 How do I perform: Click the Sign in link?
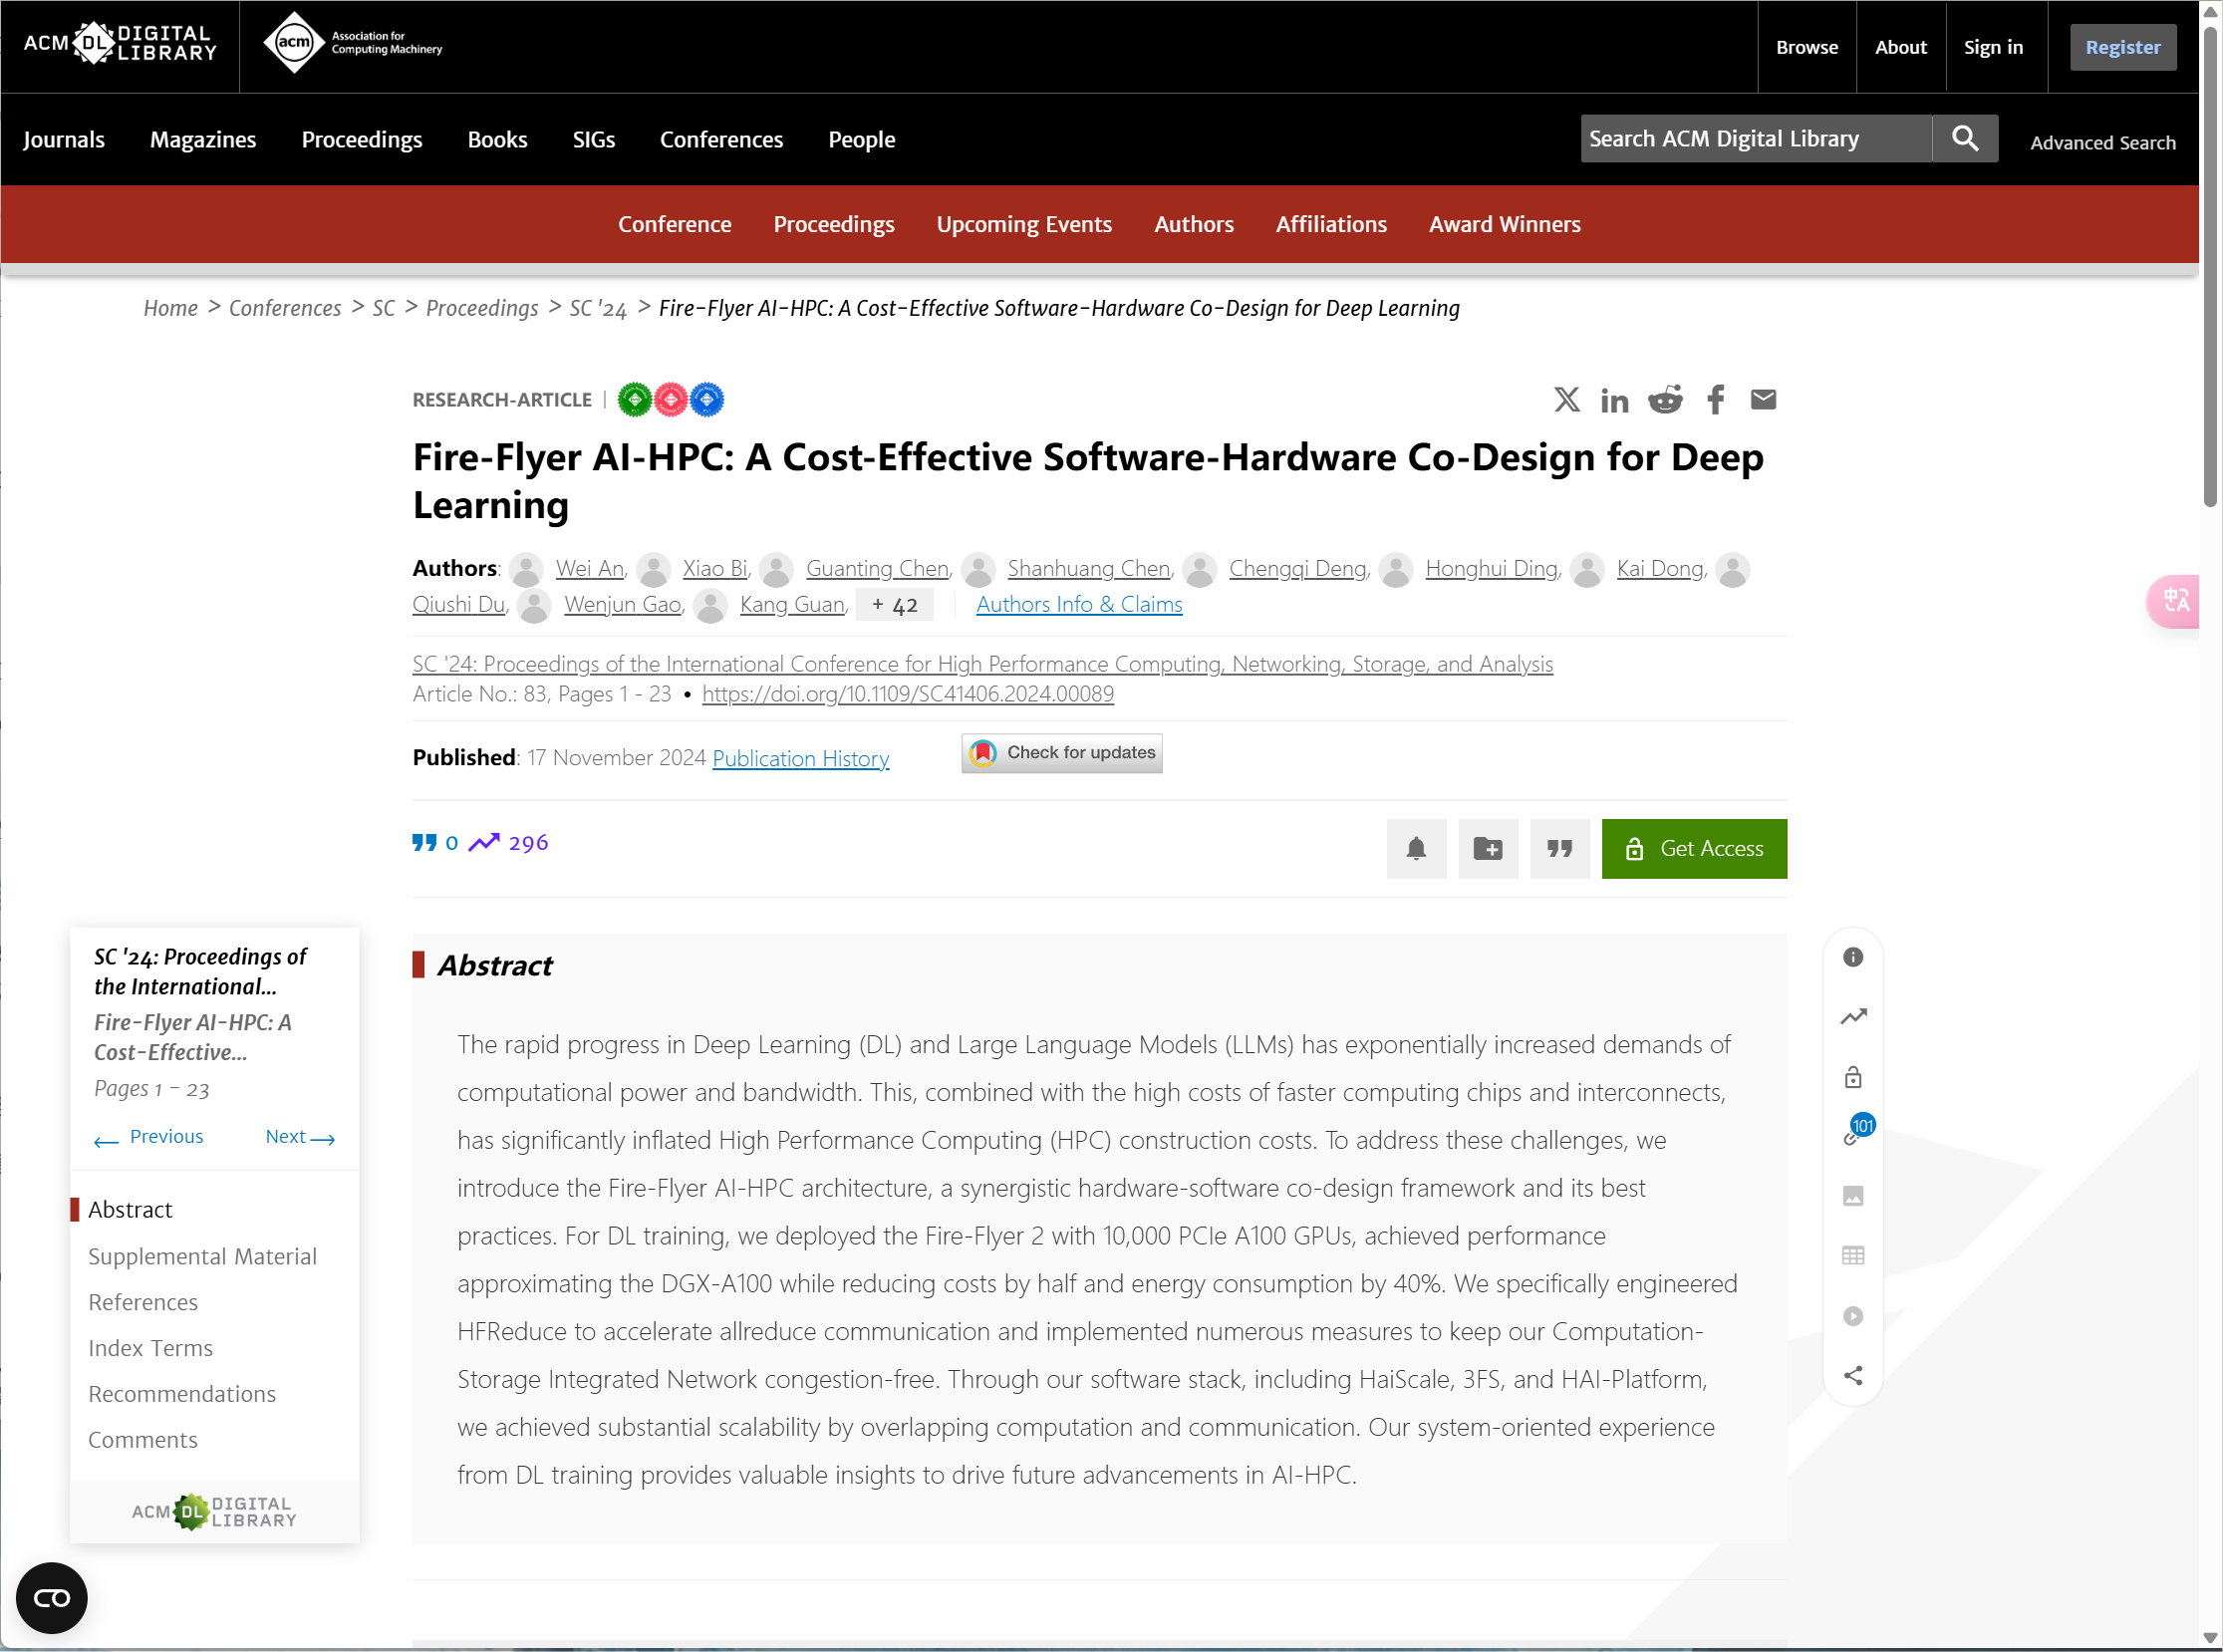point(1993,47)
